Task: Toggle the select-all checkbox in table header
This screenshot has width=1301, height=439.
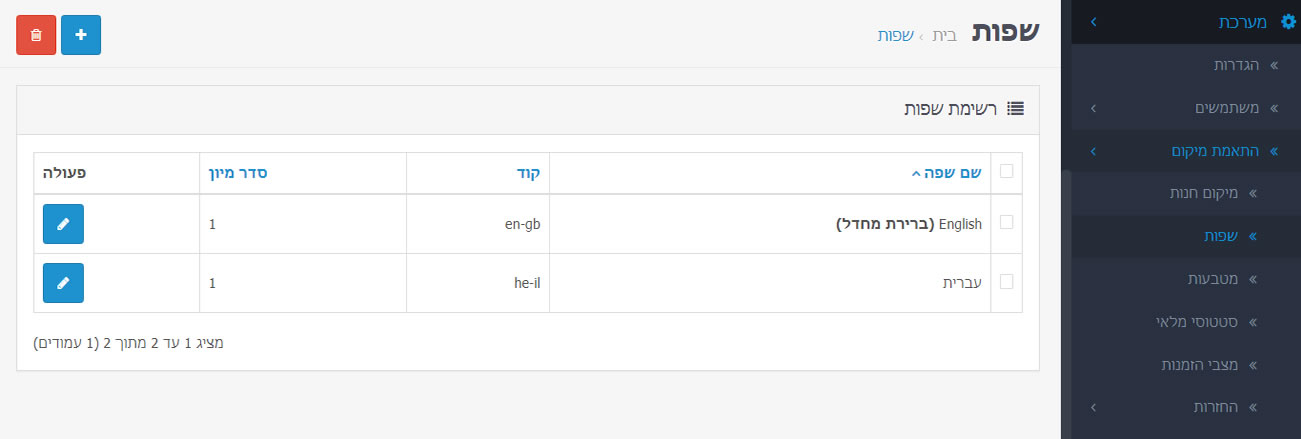Action: 1006,171
